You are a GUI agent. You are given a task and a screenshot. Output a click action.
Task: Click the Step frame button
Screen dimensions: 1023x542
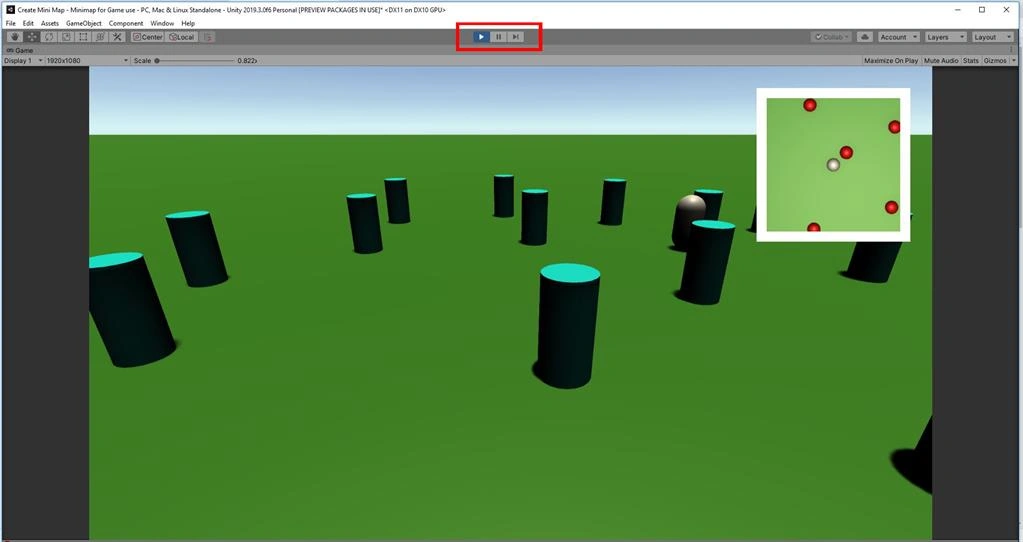pyautogui.click(x=515, y=37)
